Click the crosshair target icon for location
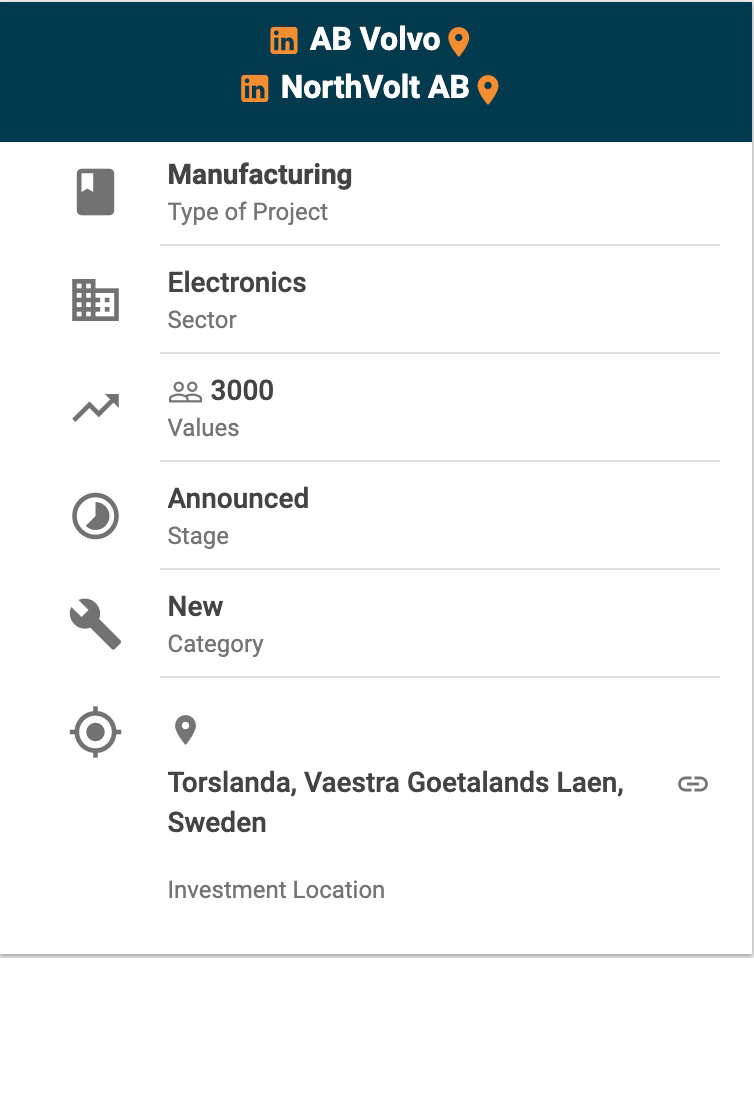 (x=96, y=732)
